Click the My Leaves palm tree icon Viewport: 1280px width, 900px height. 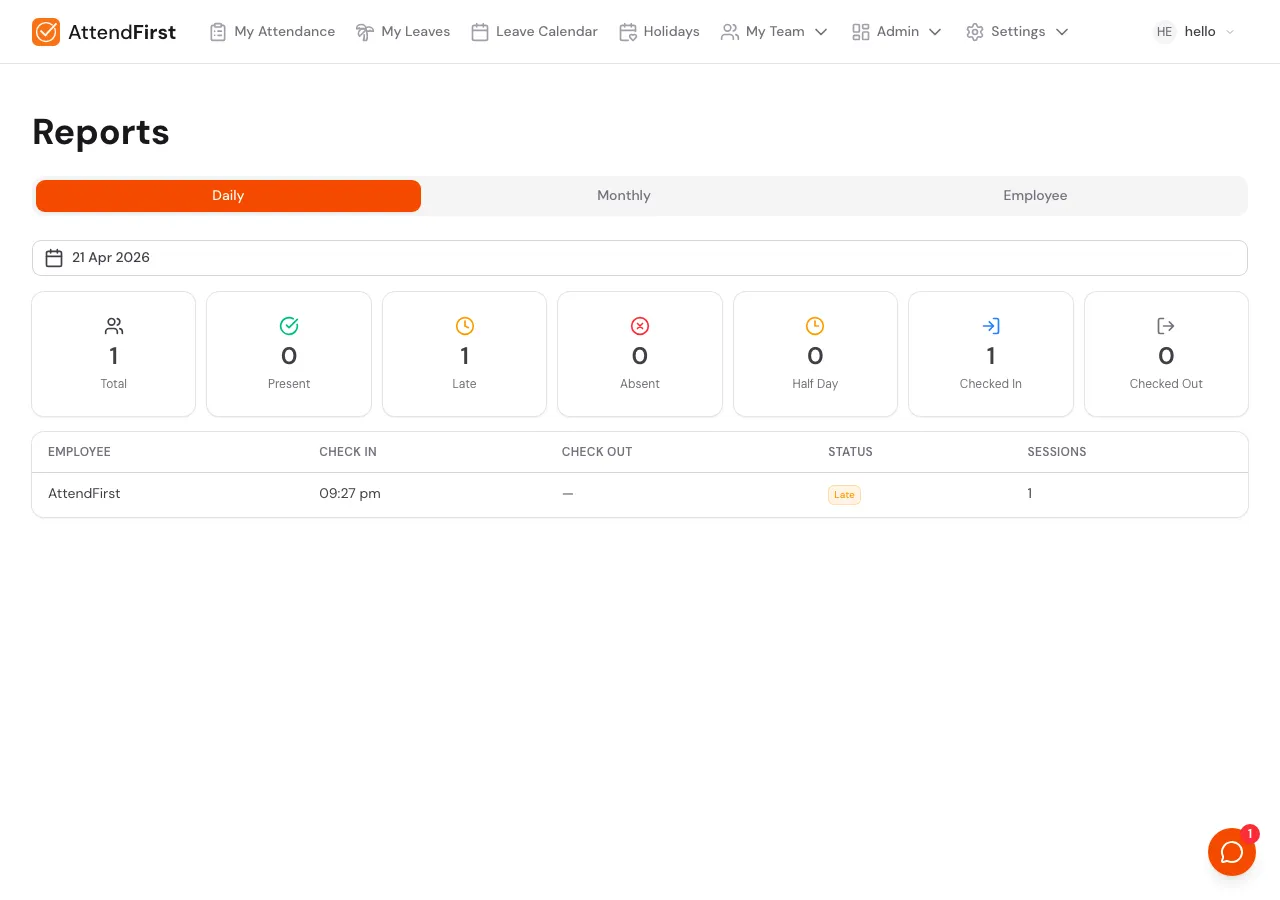(x=365, y=31)
